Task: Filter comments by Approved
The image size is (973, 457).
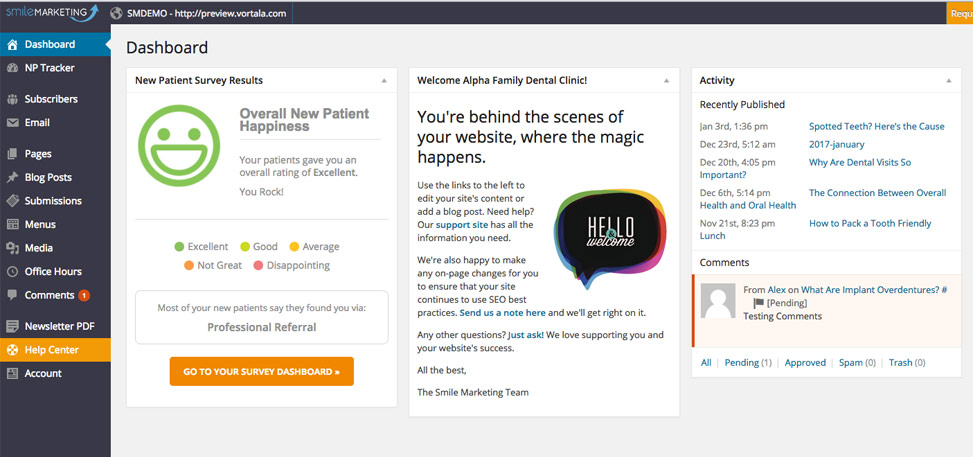Action: (x=805, y=363)
